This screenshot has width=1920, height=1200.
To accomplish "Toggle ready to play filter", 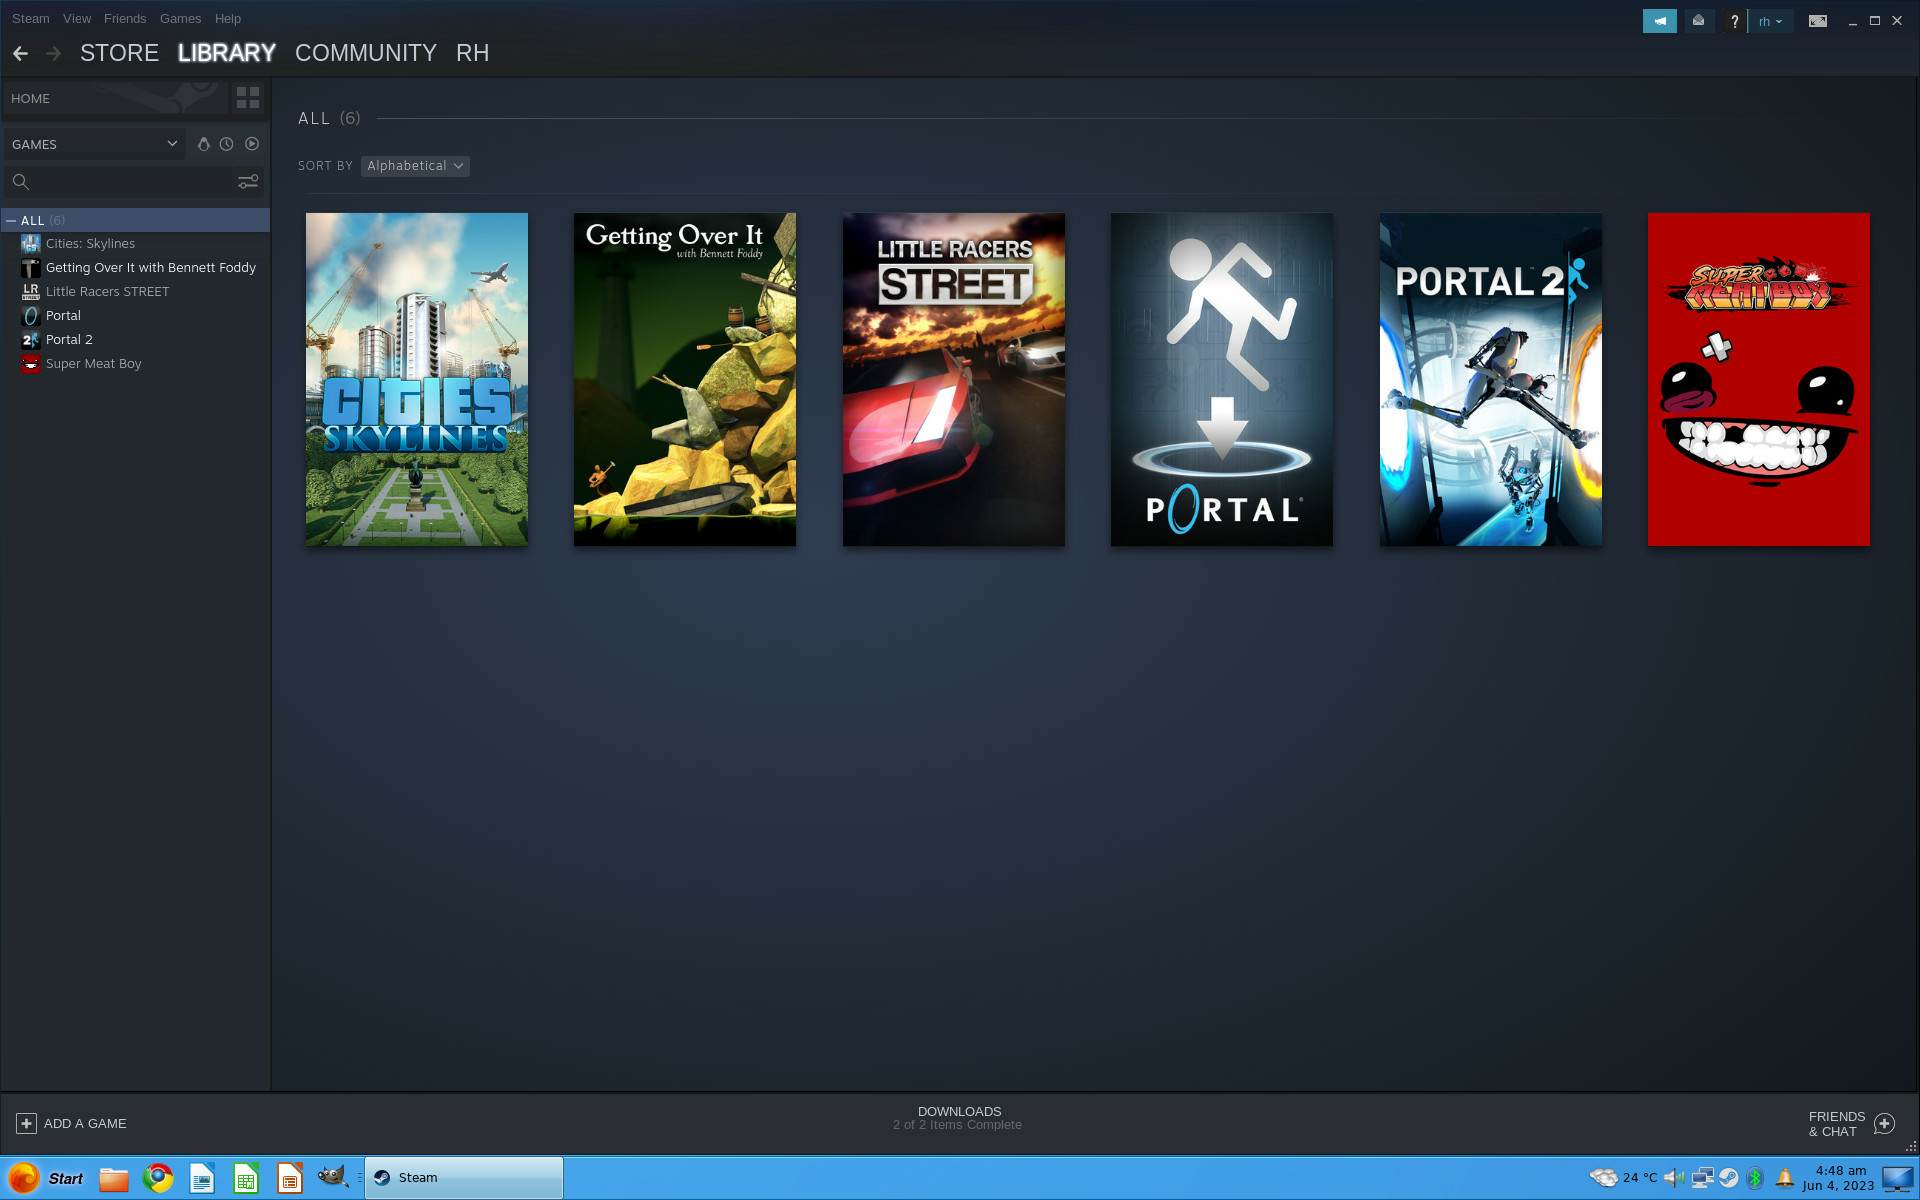I will (252, 144).
